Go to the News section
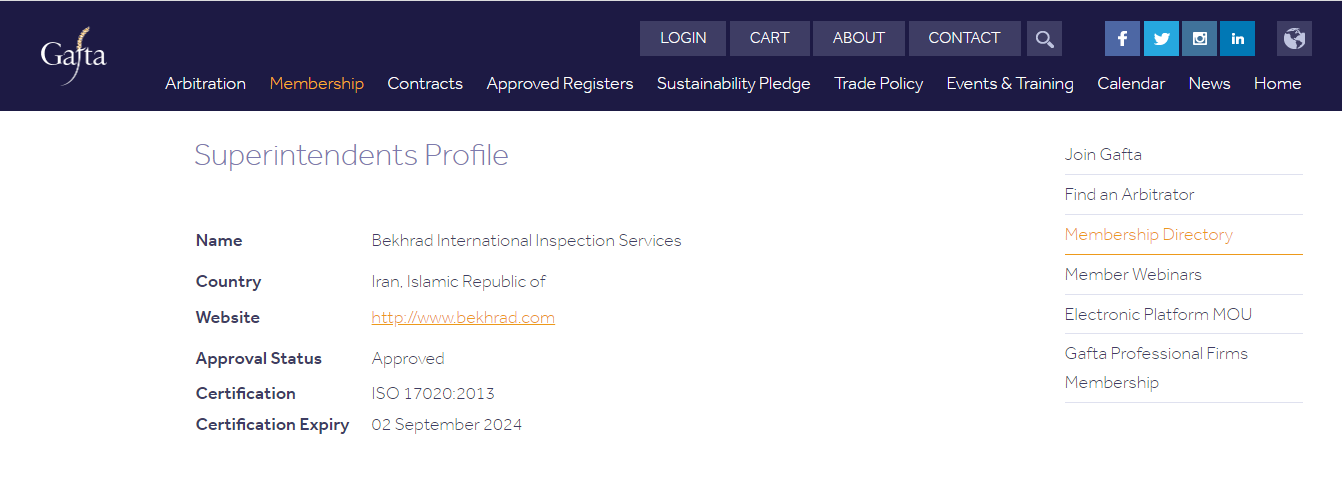 point(1209,84)
